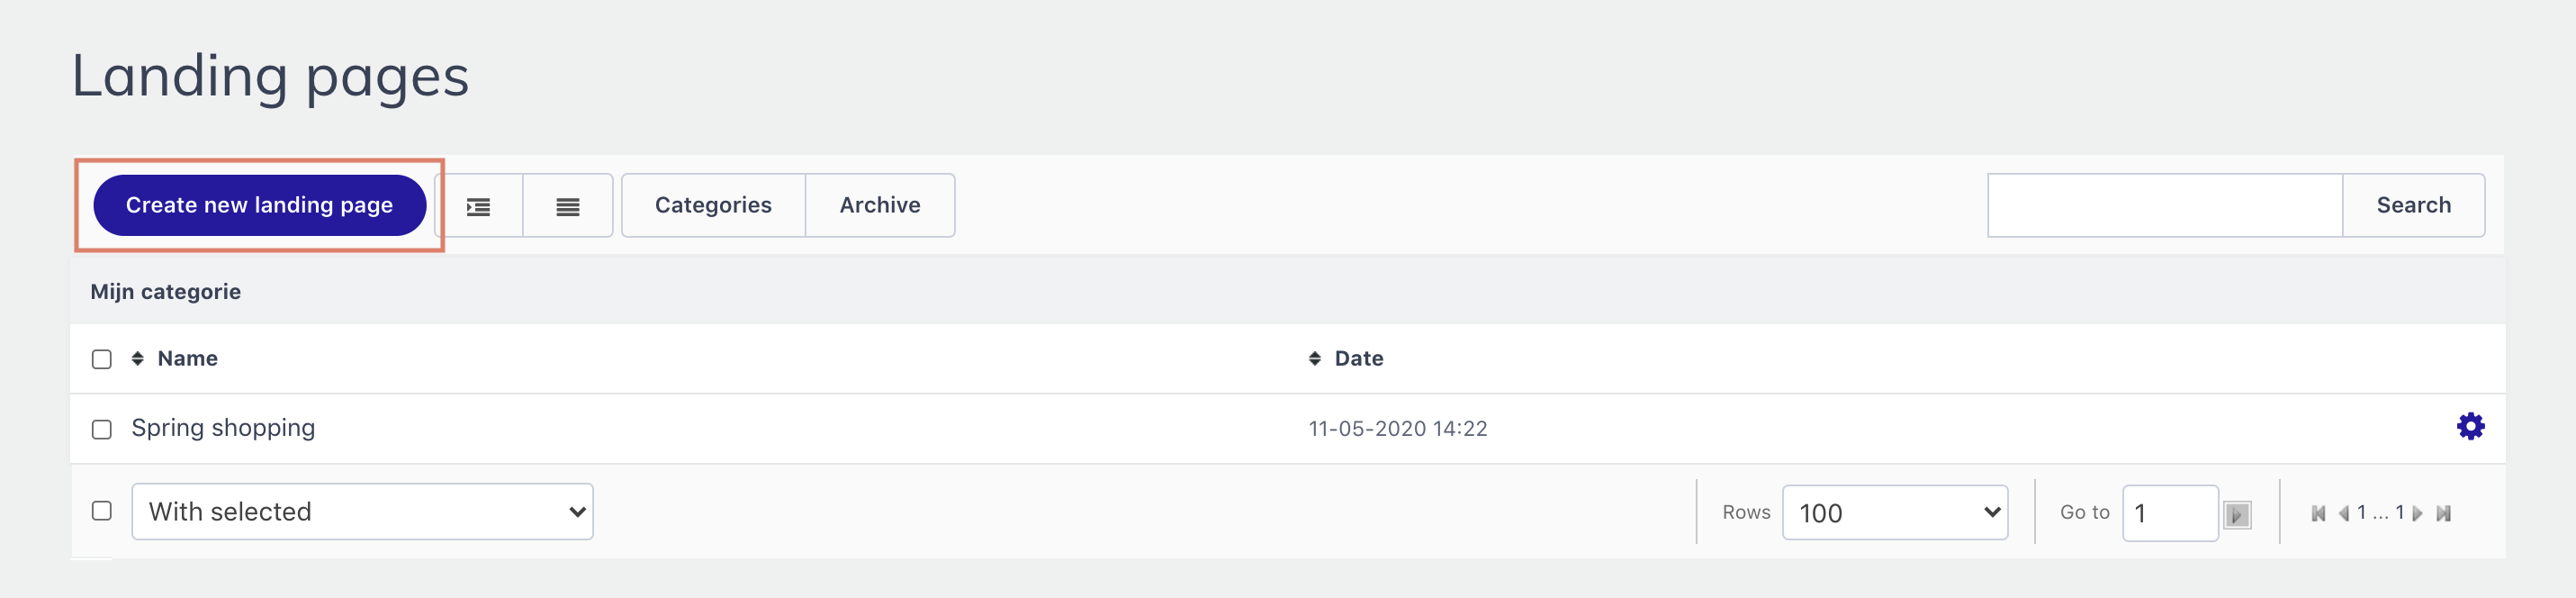The width and height of the screenshot is (2576, 598).
Task: Switch to indented category list view
Action: [x=480, y=206]
